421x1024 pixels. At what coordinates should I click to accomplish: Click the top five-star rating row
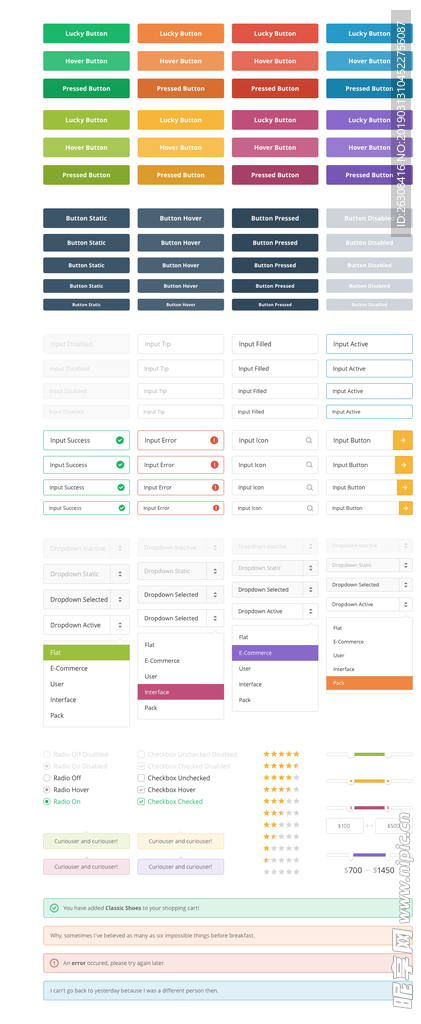(x=281, y=754)
